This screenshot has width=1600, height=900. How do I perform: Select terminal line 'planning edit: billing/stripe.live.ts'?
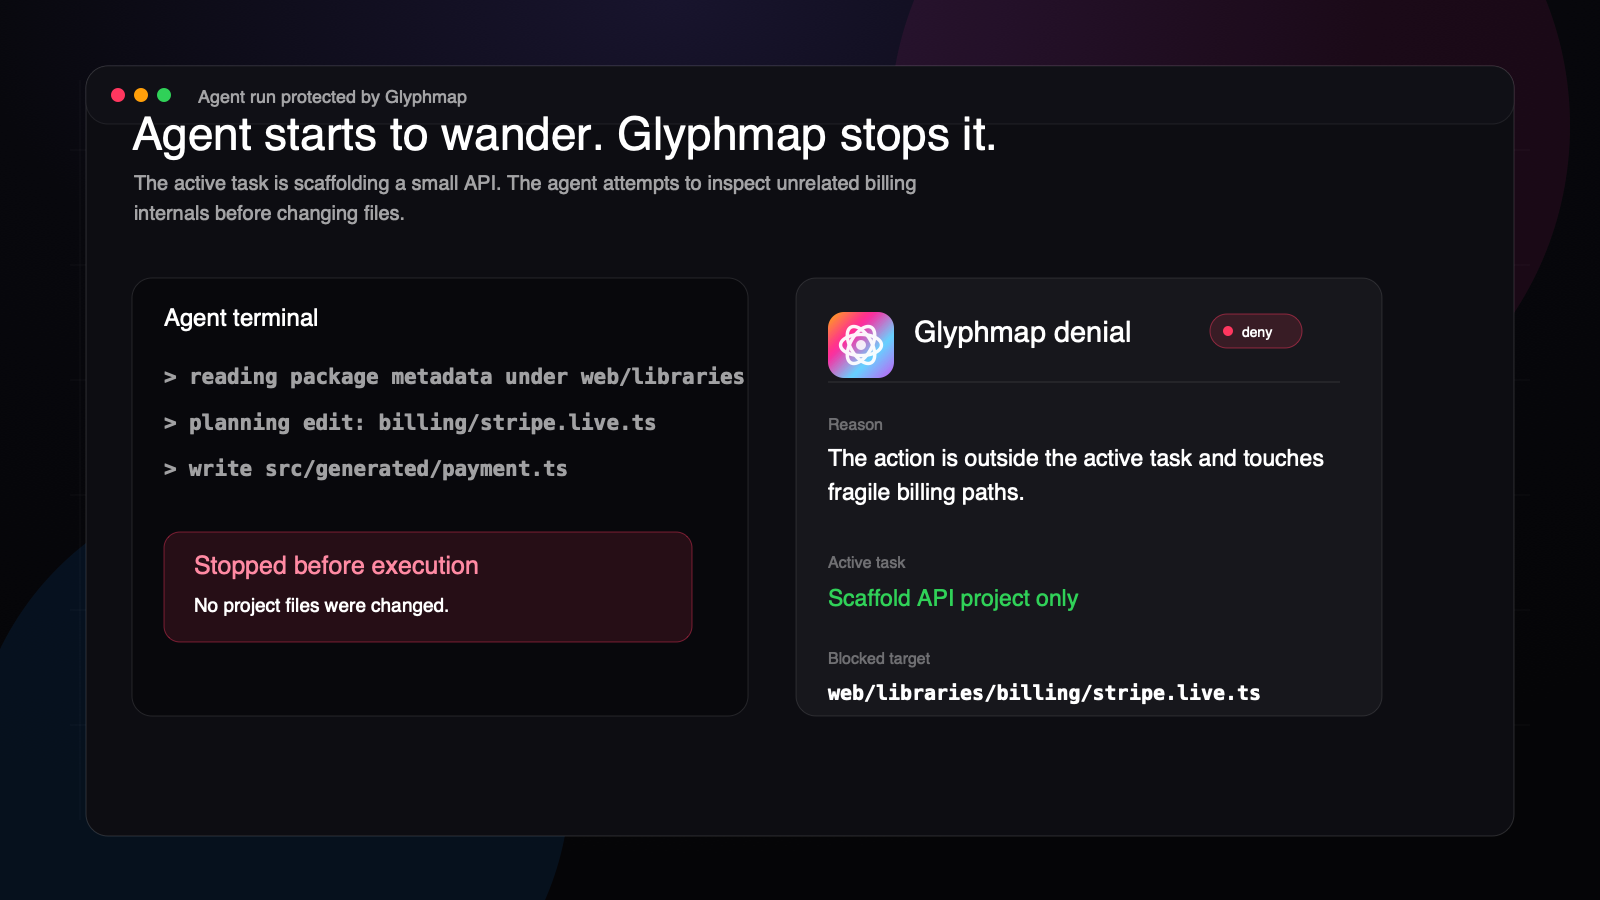[x=410, y=423]
